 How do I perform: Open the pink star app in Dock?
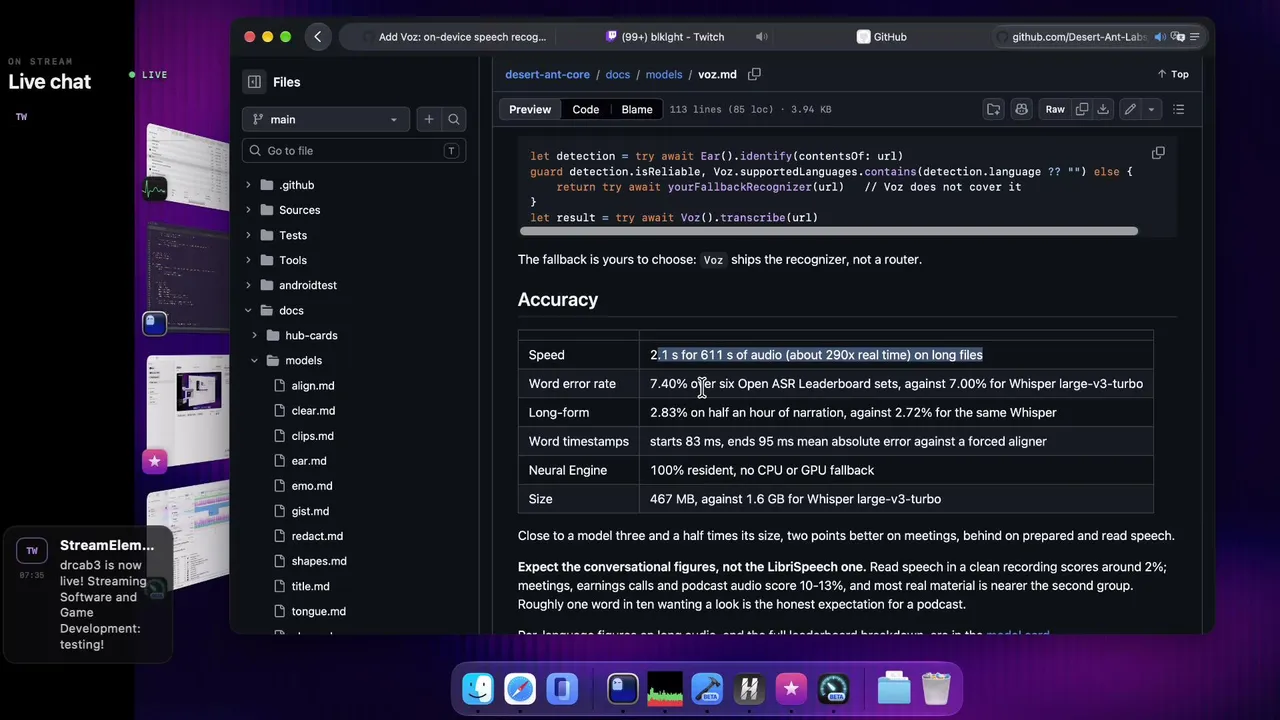(791, 689)
